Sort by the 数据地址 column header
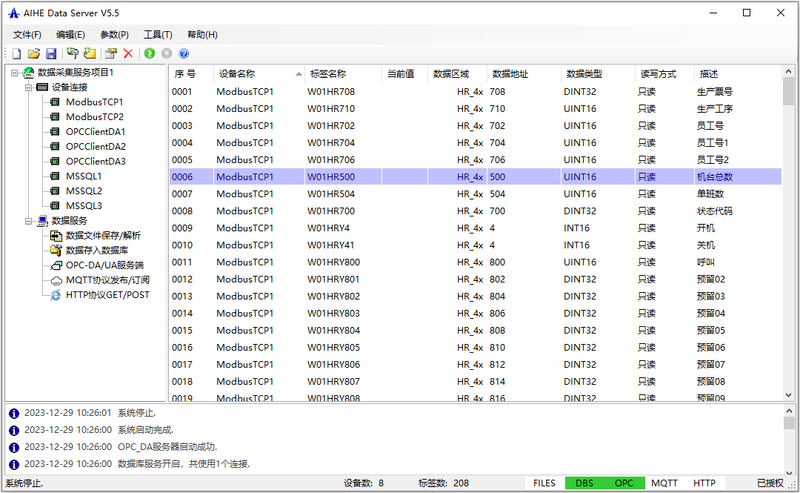The width and height of the screenshot is (800, 493). click(x=523, y=74)
